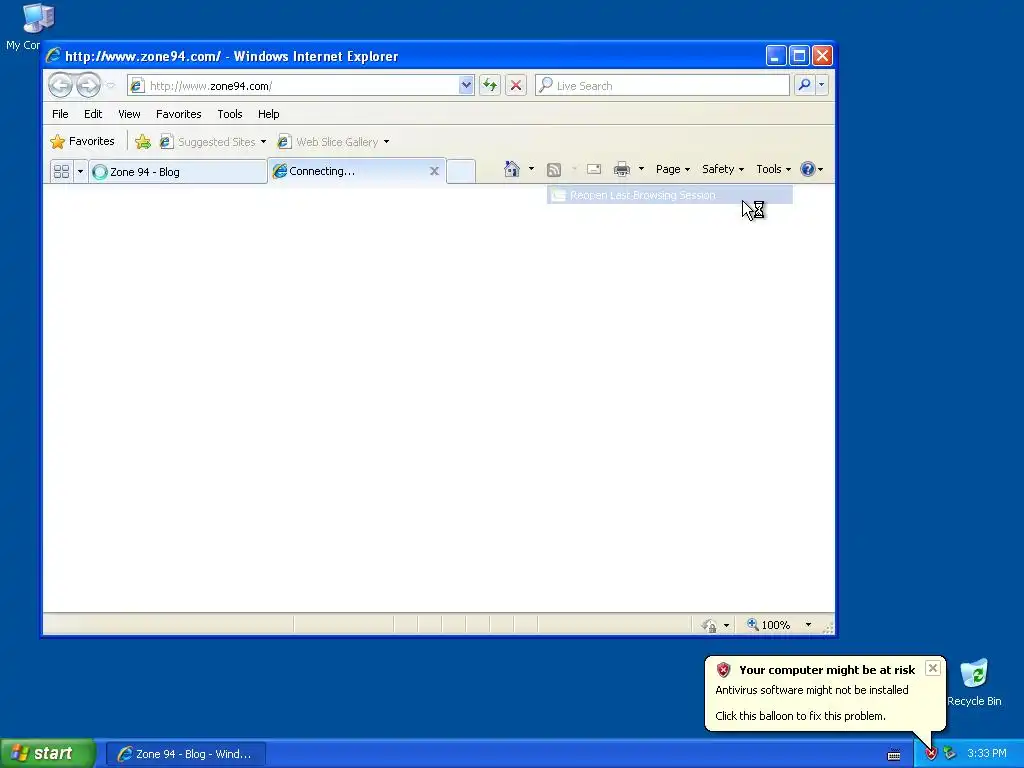Screen dimensions: 1024x768
Task: Click Zone 94 - Blog taskbar button
Action: 185,754
